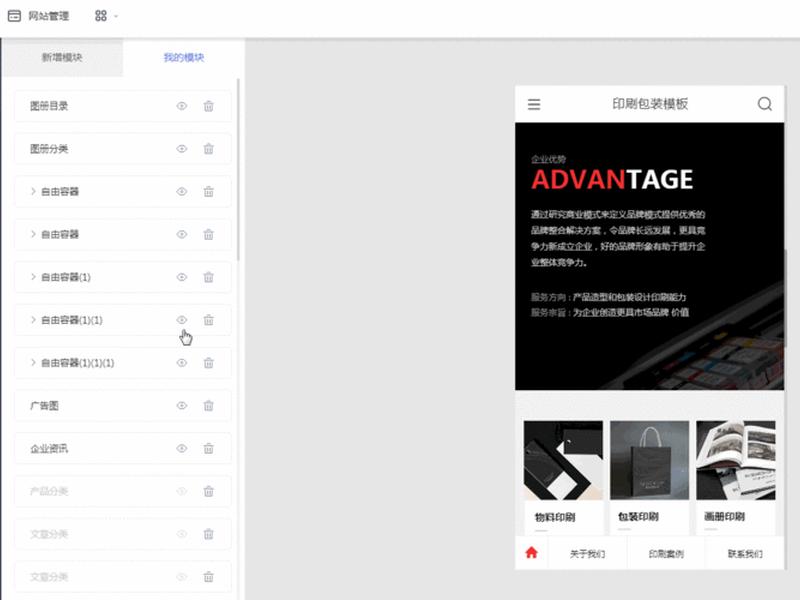Expand the 自由容器(1)(1) container chevron
The height and width of the screenshot is (600, 800).
click(33, 320)
